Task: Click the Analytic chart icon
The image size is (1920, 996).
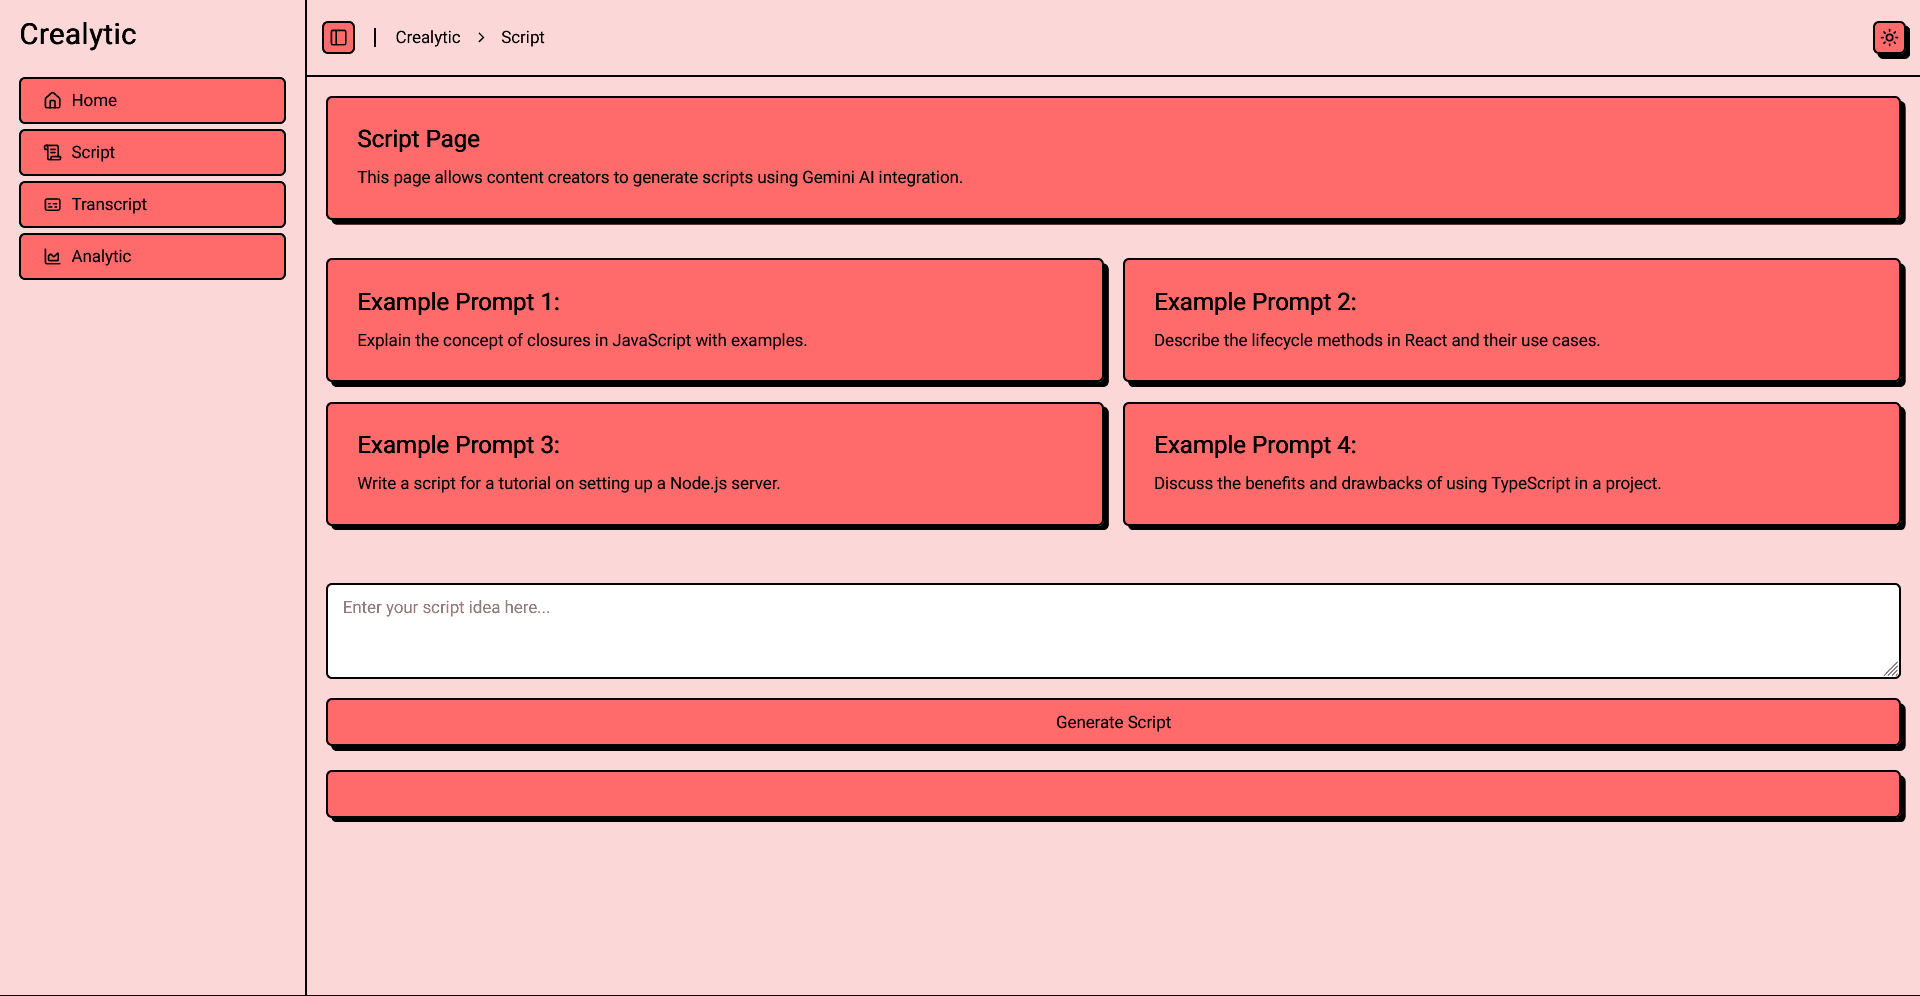Action: pyautogui.click(x=53, y=257)
